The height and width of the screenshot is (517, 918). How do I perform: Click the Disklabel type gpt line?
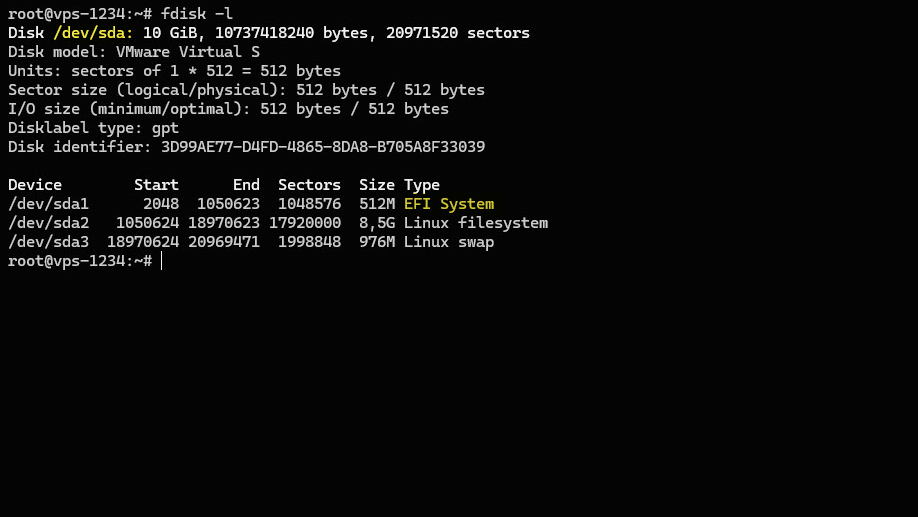pyautogui.click(x=93, y=128)
